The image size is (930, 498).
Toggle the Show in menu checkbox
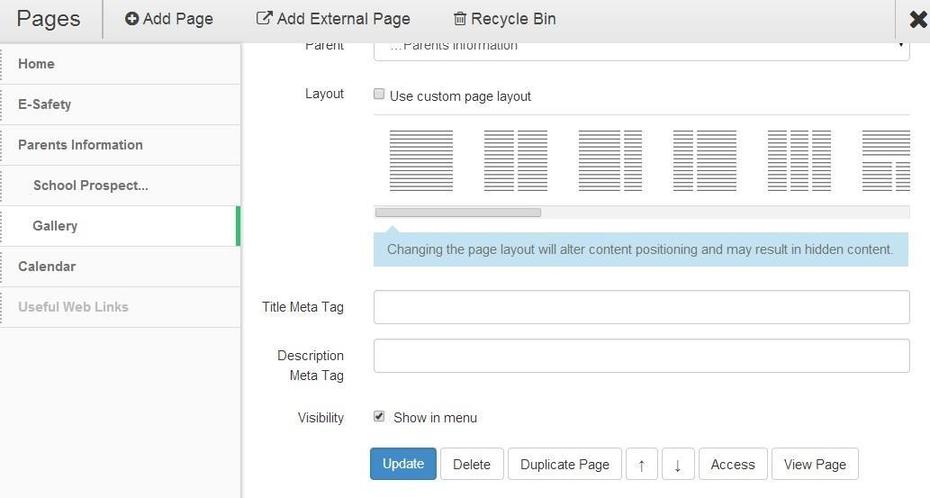pos(379,416)
